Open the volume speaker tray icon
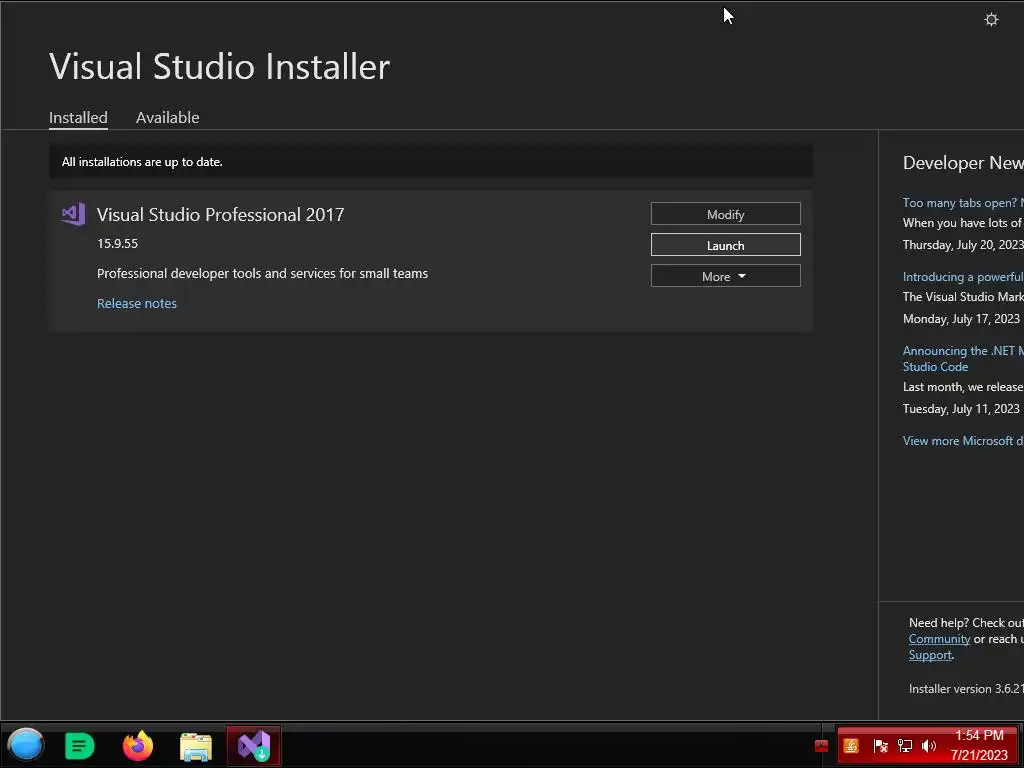 [929, 746]
